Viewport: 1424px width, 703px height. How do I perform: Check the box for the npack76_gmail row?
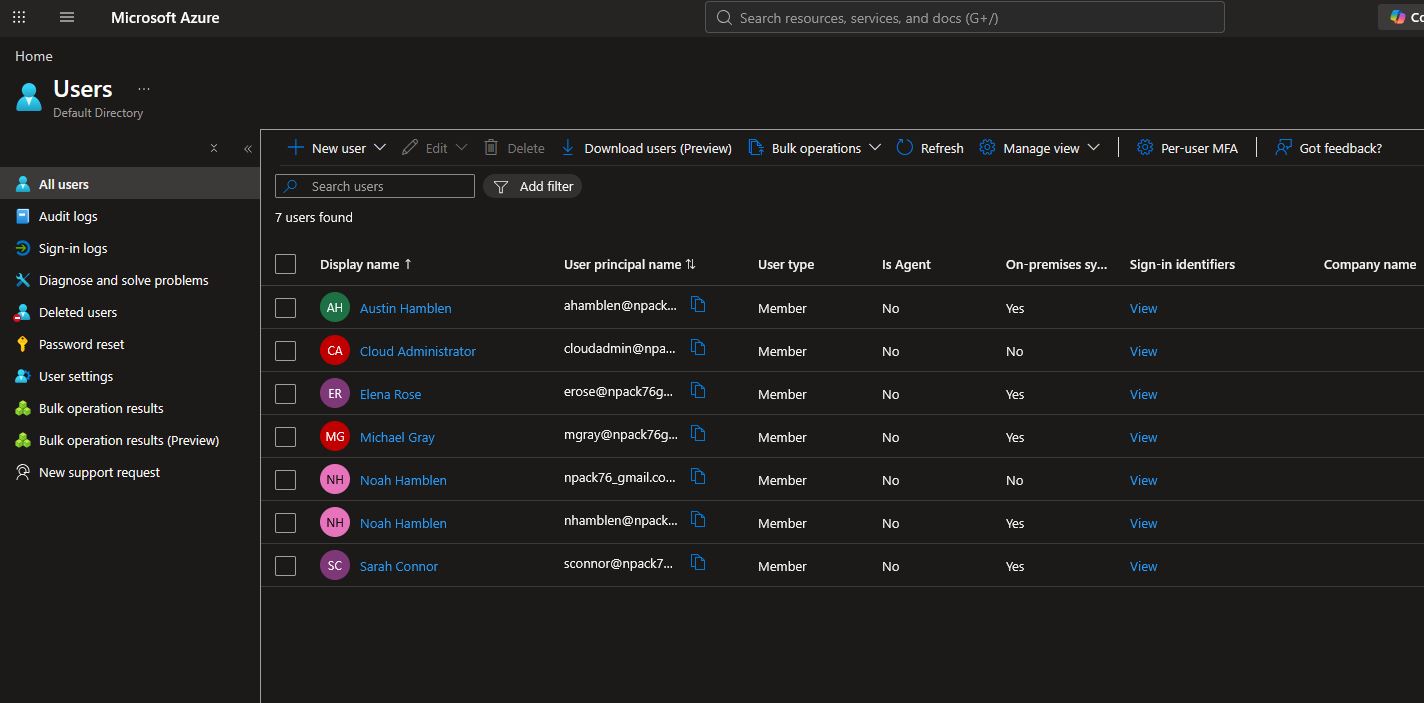pyautogui.click(x=285, y=480)
